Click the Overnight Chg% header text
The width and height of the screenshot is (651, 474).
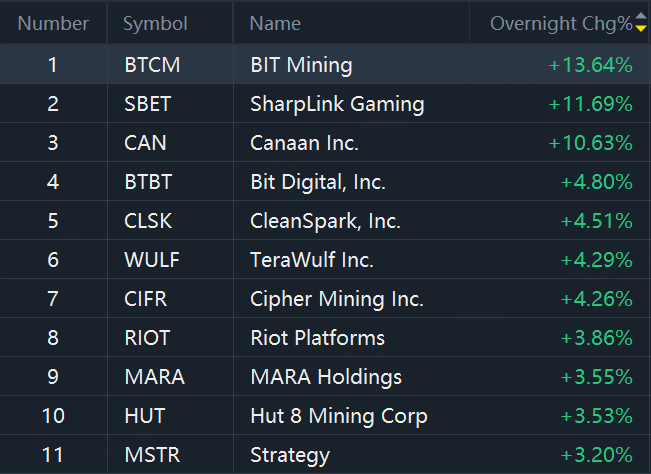(561, 24)
